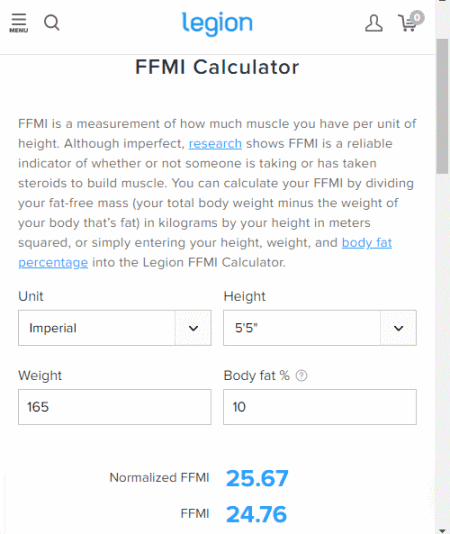Screen dimensions: 450x534
Task: Expand the Height dropdown arrow
Action: pos(399,328)
